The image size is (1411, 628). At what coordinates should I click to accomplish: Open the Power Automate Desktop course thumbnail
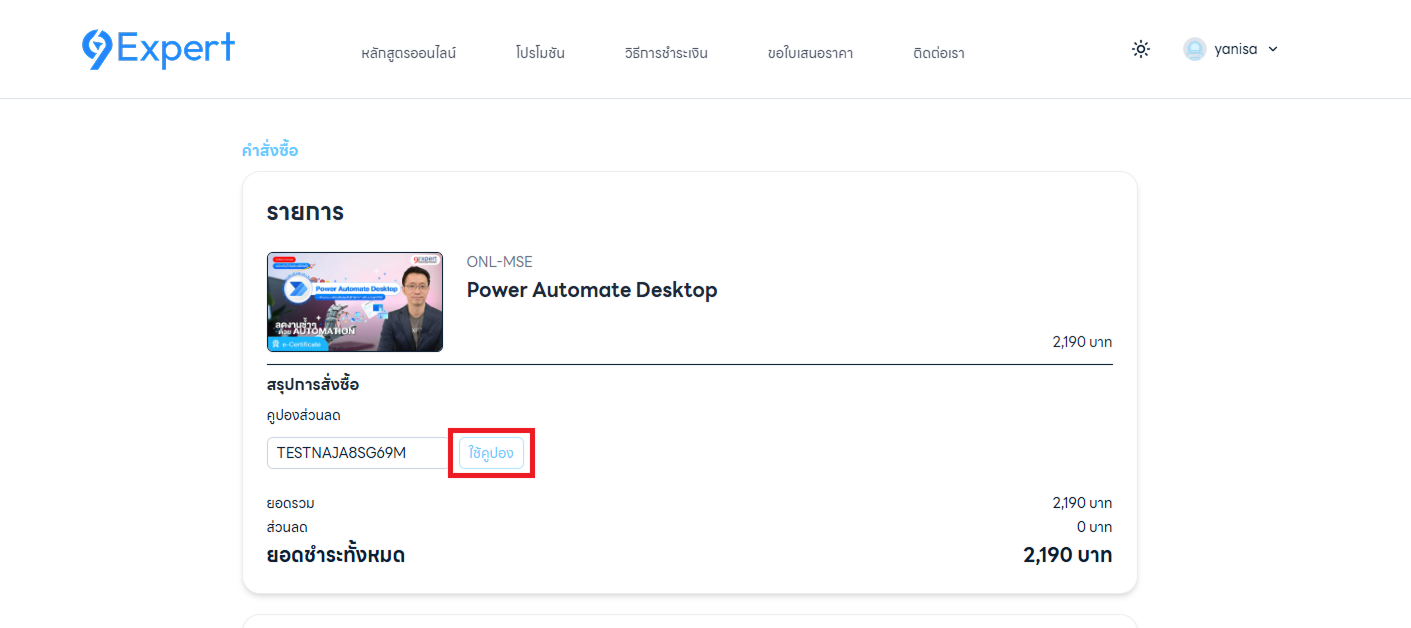pyautogui.click(x=355, y=302)
